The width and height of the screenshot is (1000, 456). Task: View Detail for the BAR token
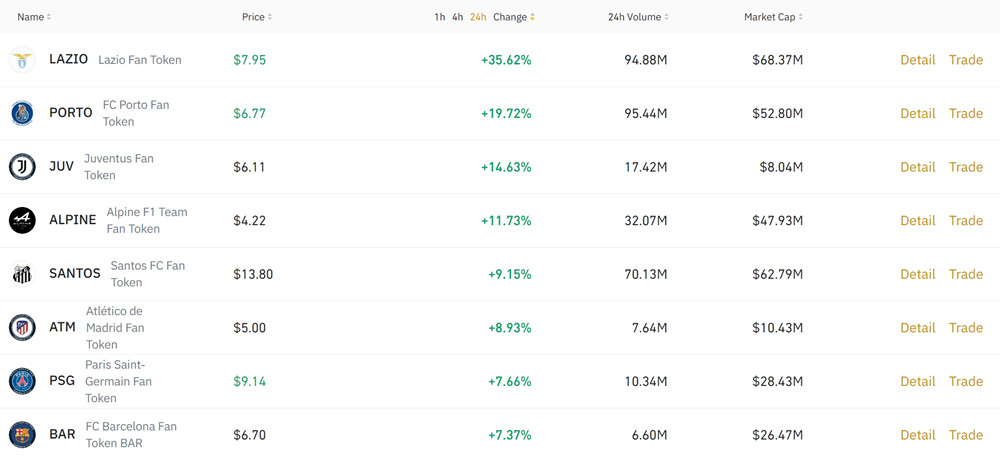(918, 435)
